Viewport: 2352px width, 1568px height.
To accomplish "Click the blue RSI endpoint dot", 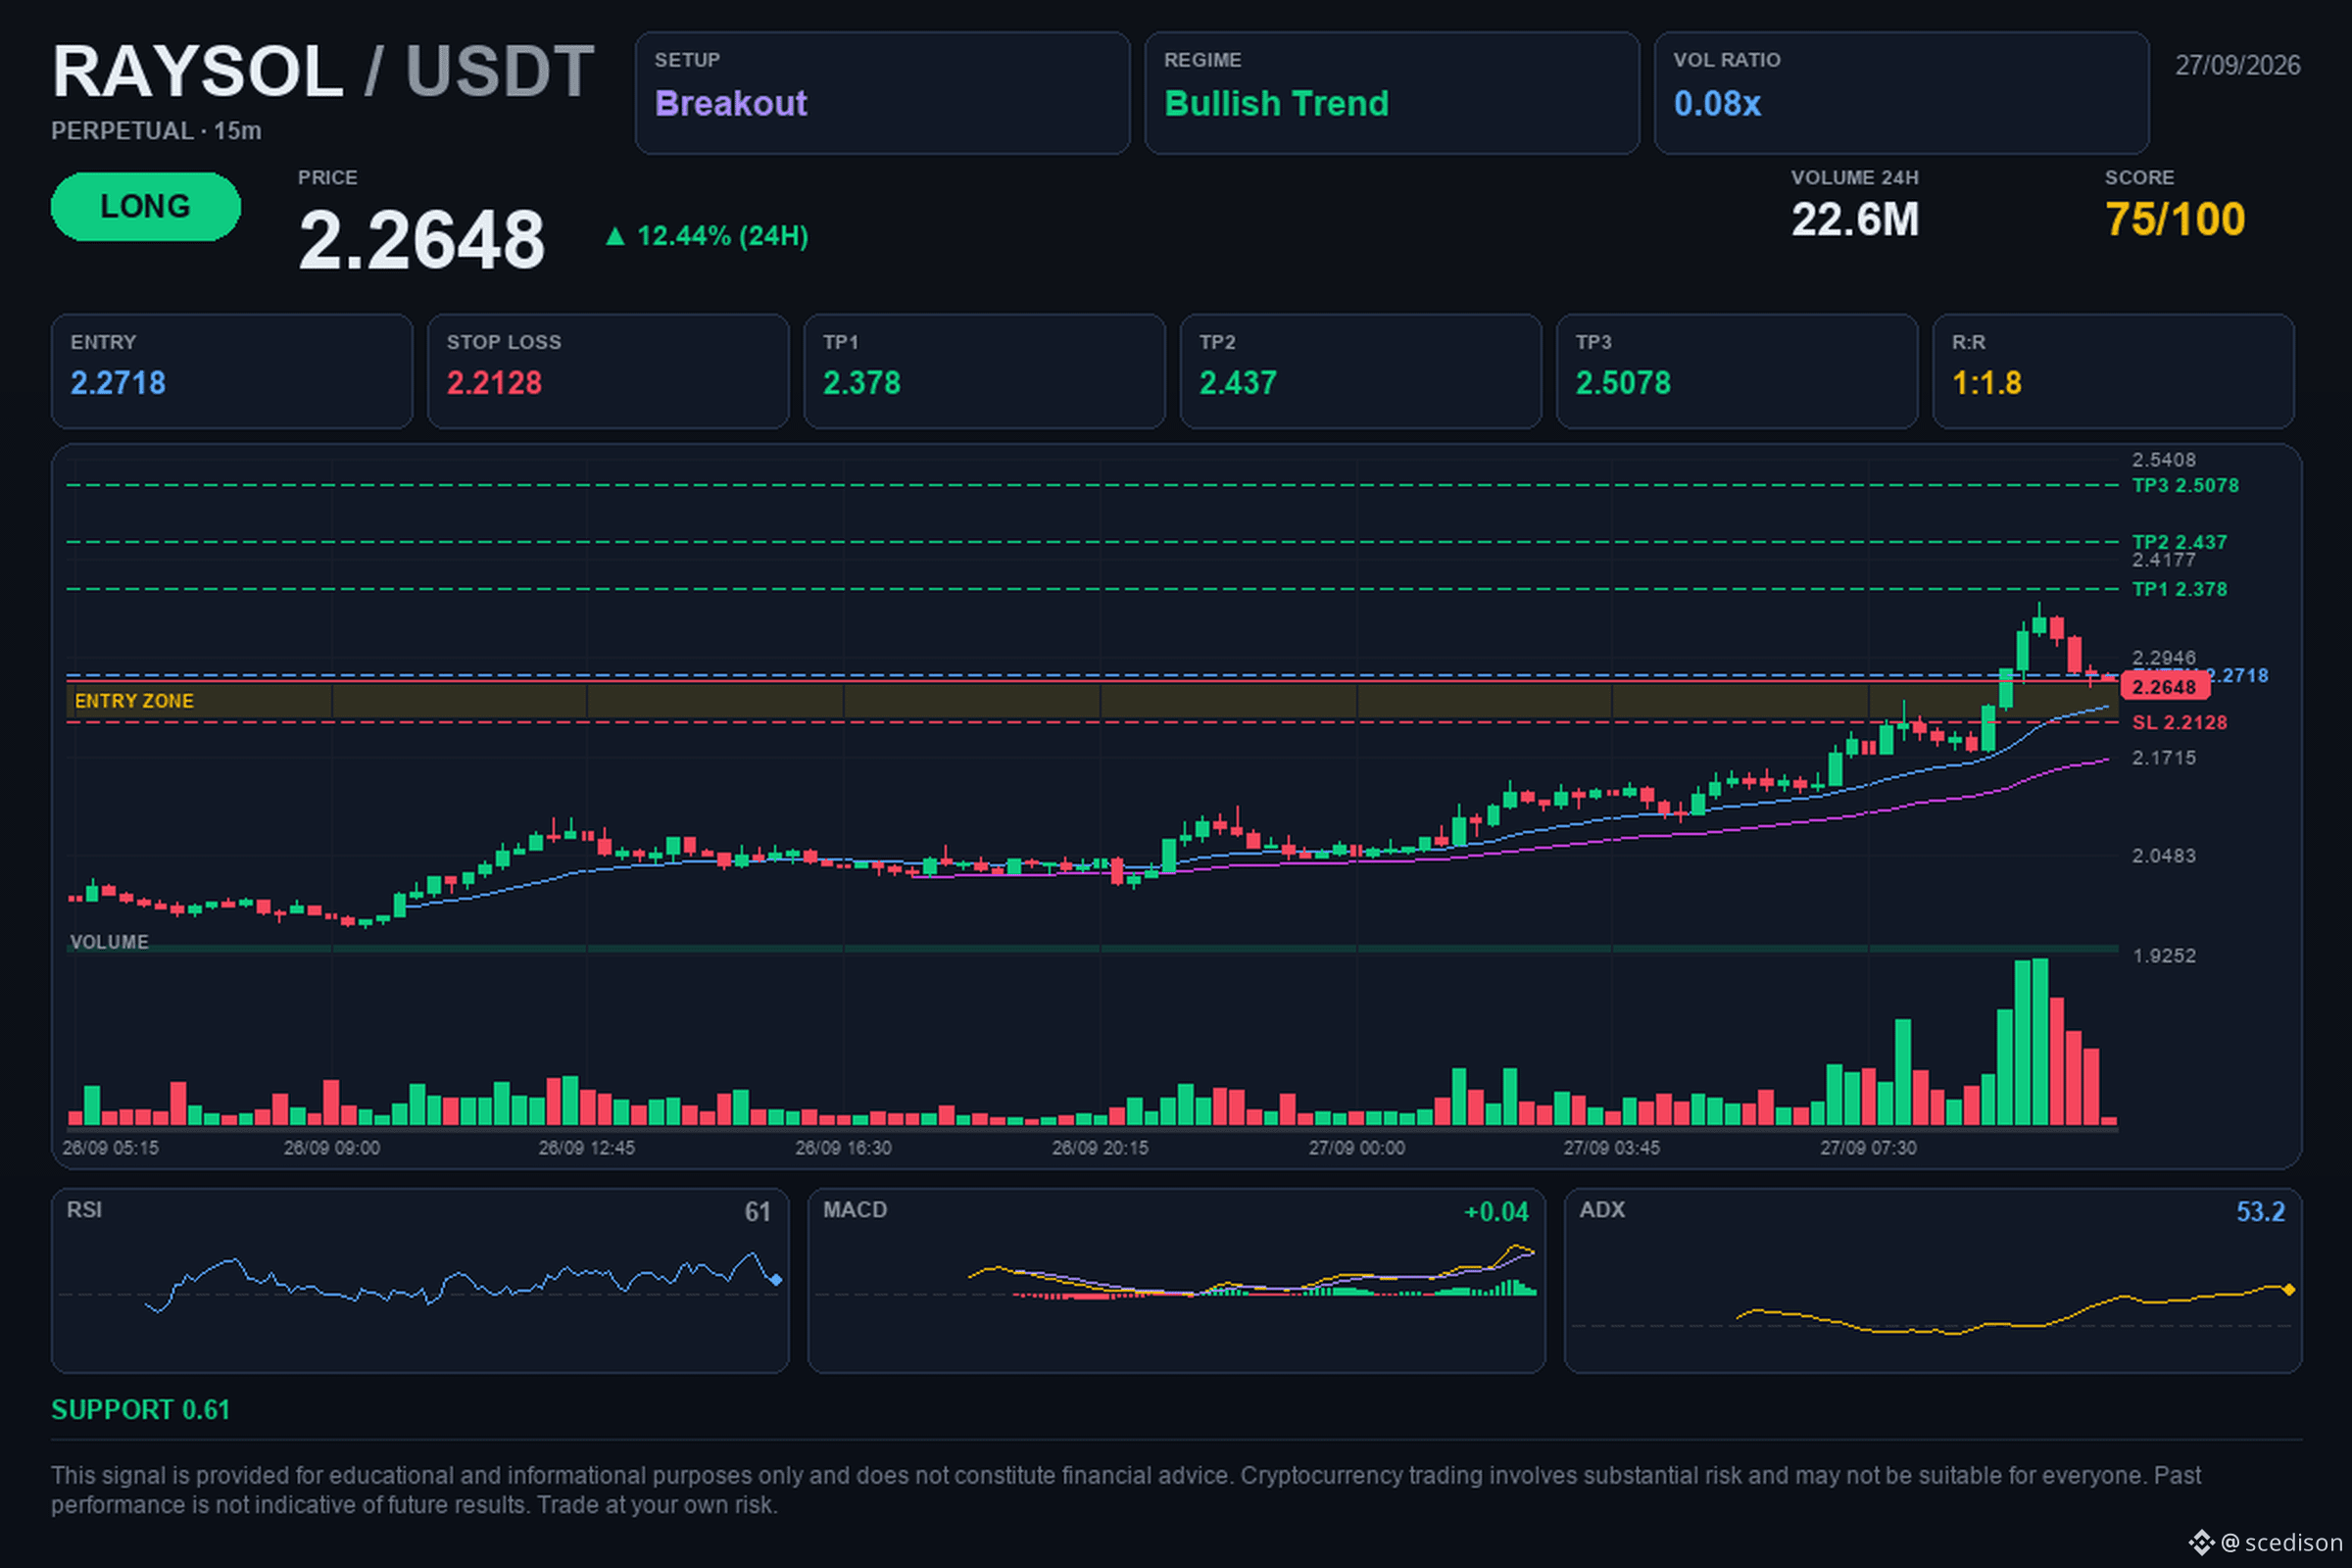I will click(776, 1280).
